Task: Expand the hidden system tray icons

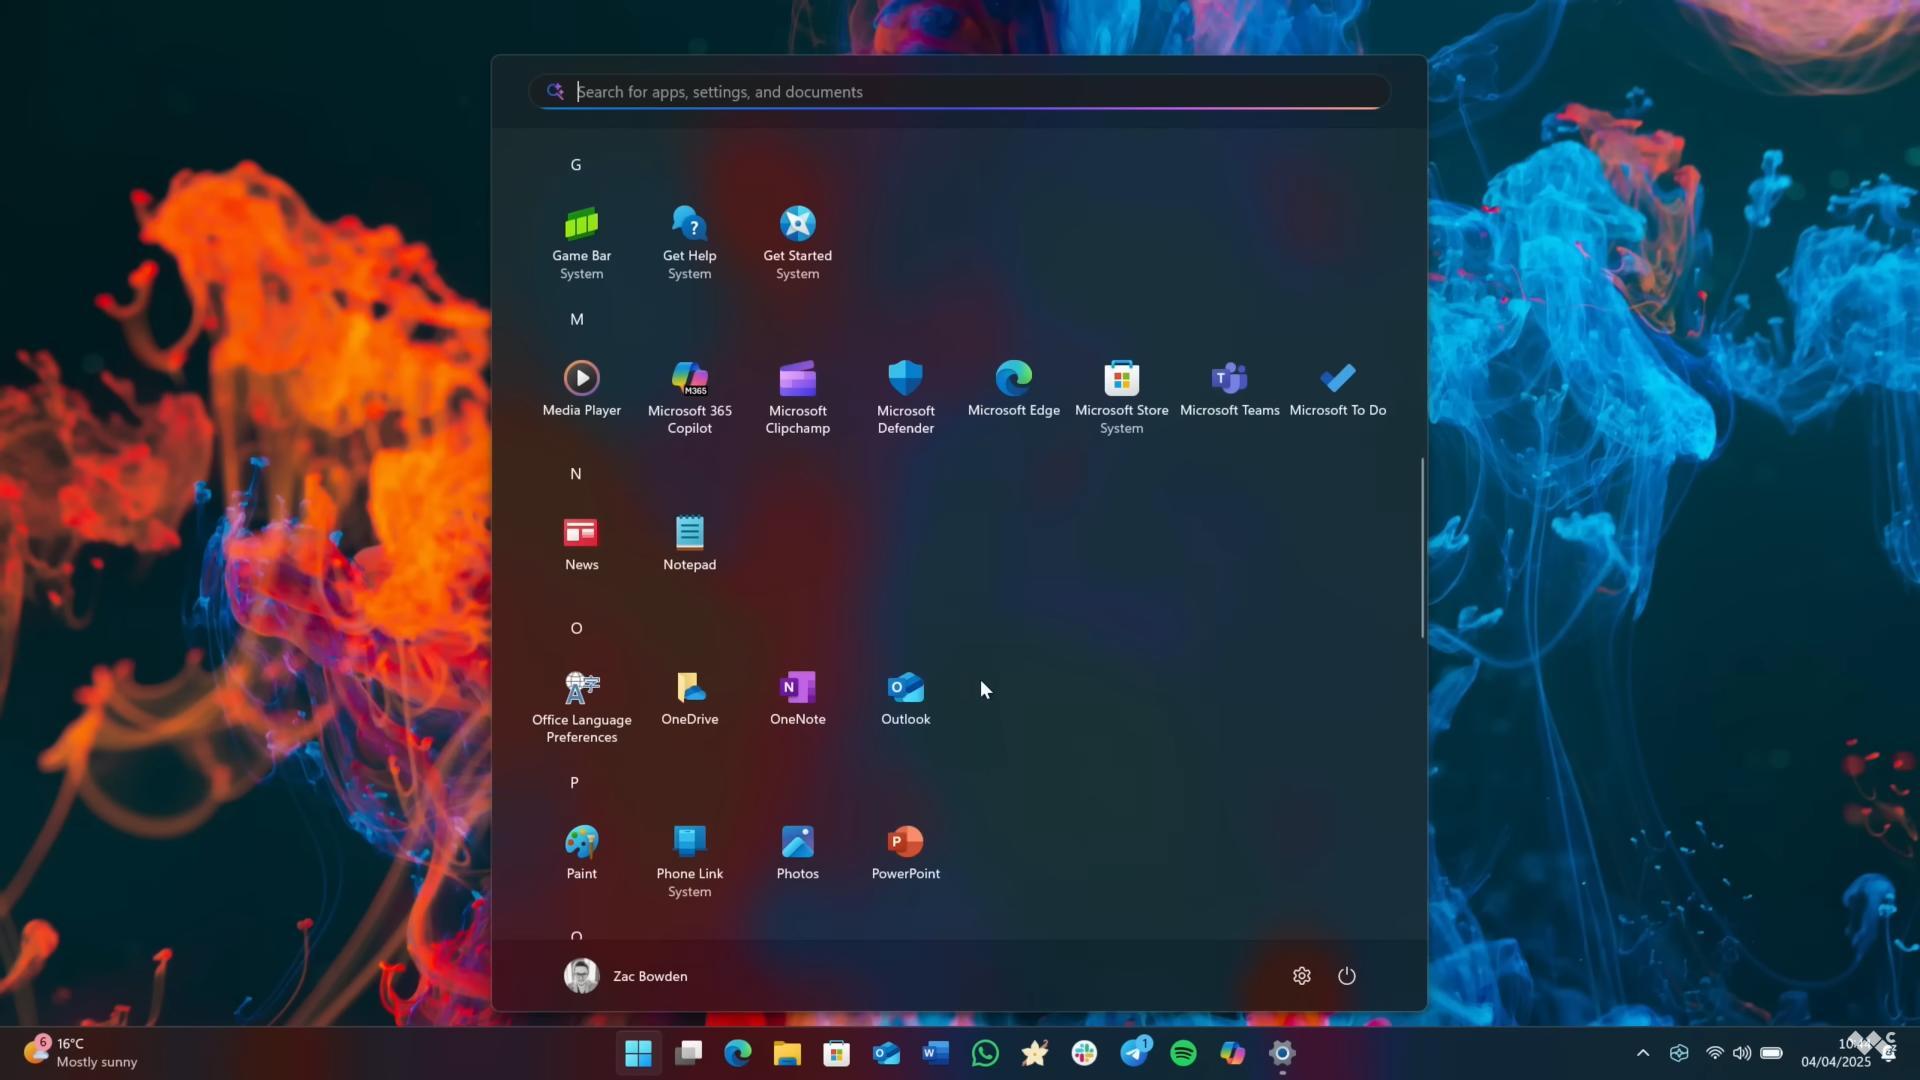Action: pos(1642,1053)
